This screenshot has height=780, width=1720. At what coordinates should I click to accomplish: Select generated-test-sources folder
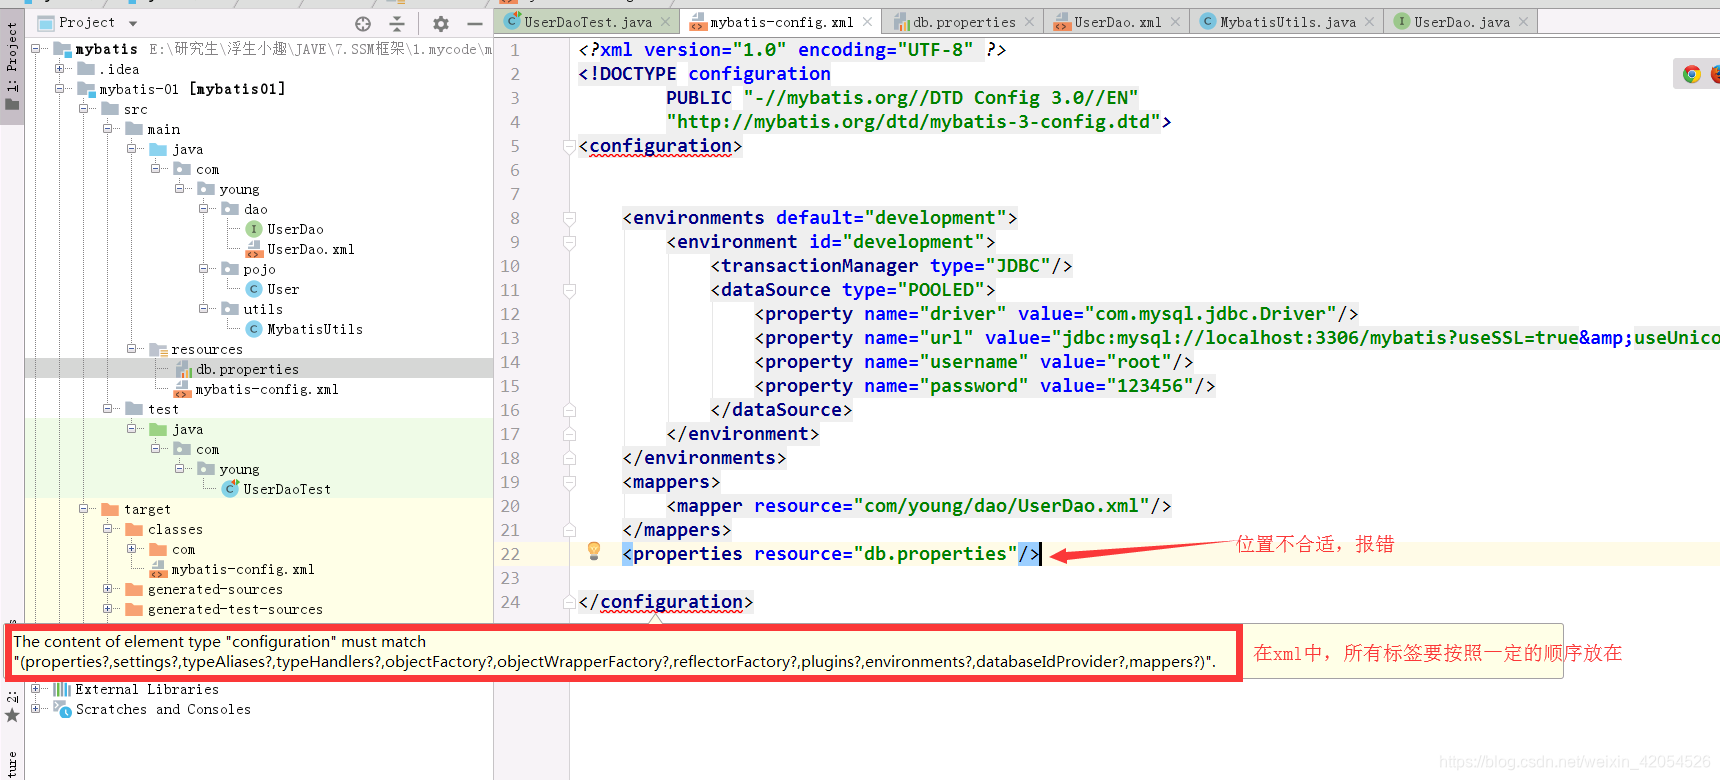pos(235,609)
